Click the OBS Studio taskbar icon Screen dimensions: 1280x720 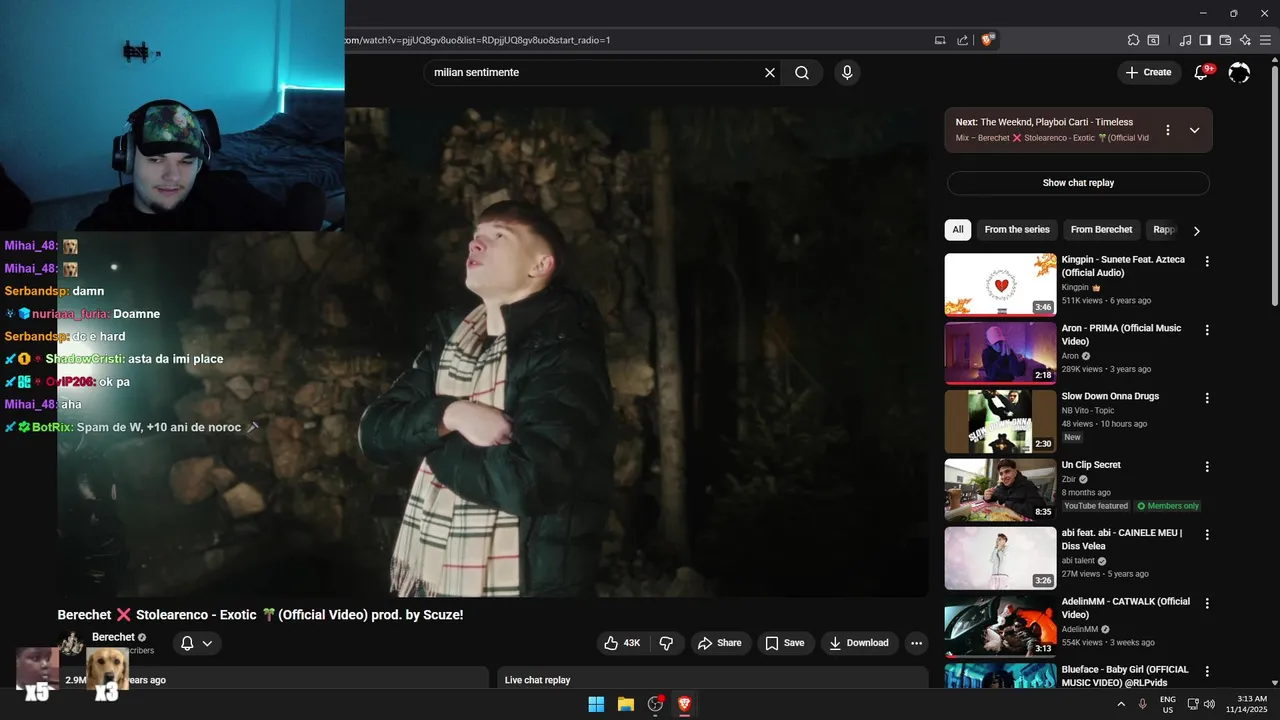[656, 704]
